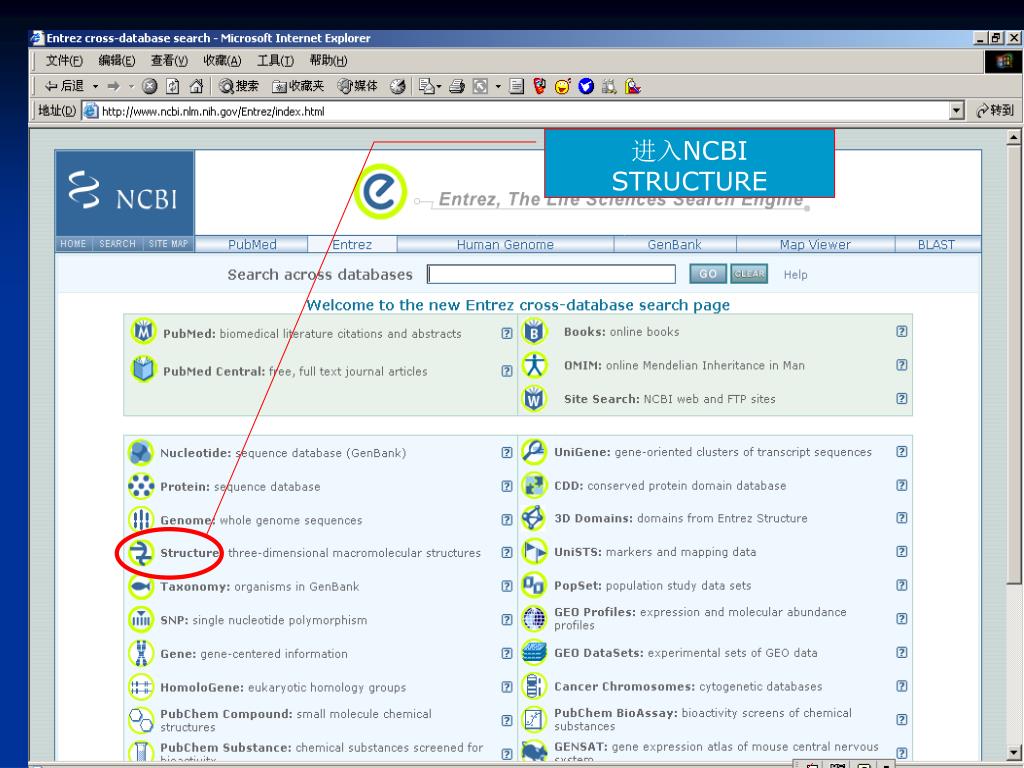The image size is (1024, 768).
Task: Open the Books database icon
Action: click(534, 332)
